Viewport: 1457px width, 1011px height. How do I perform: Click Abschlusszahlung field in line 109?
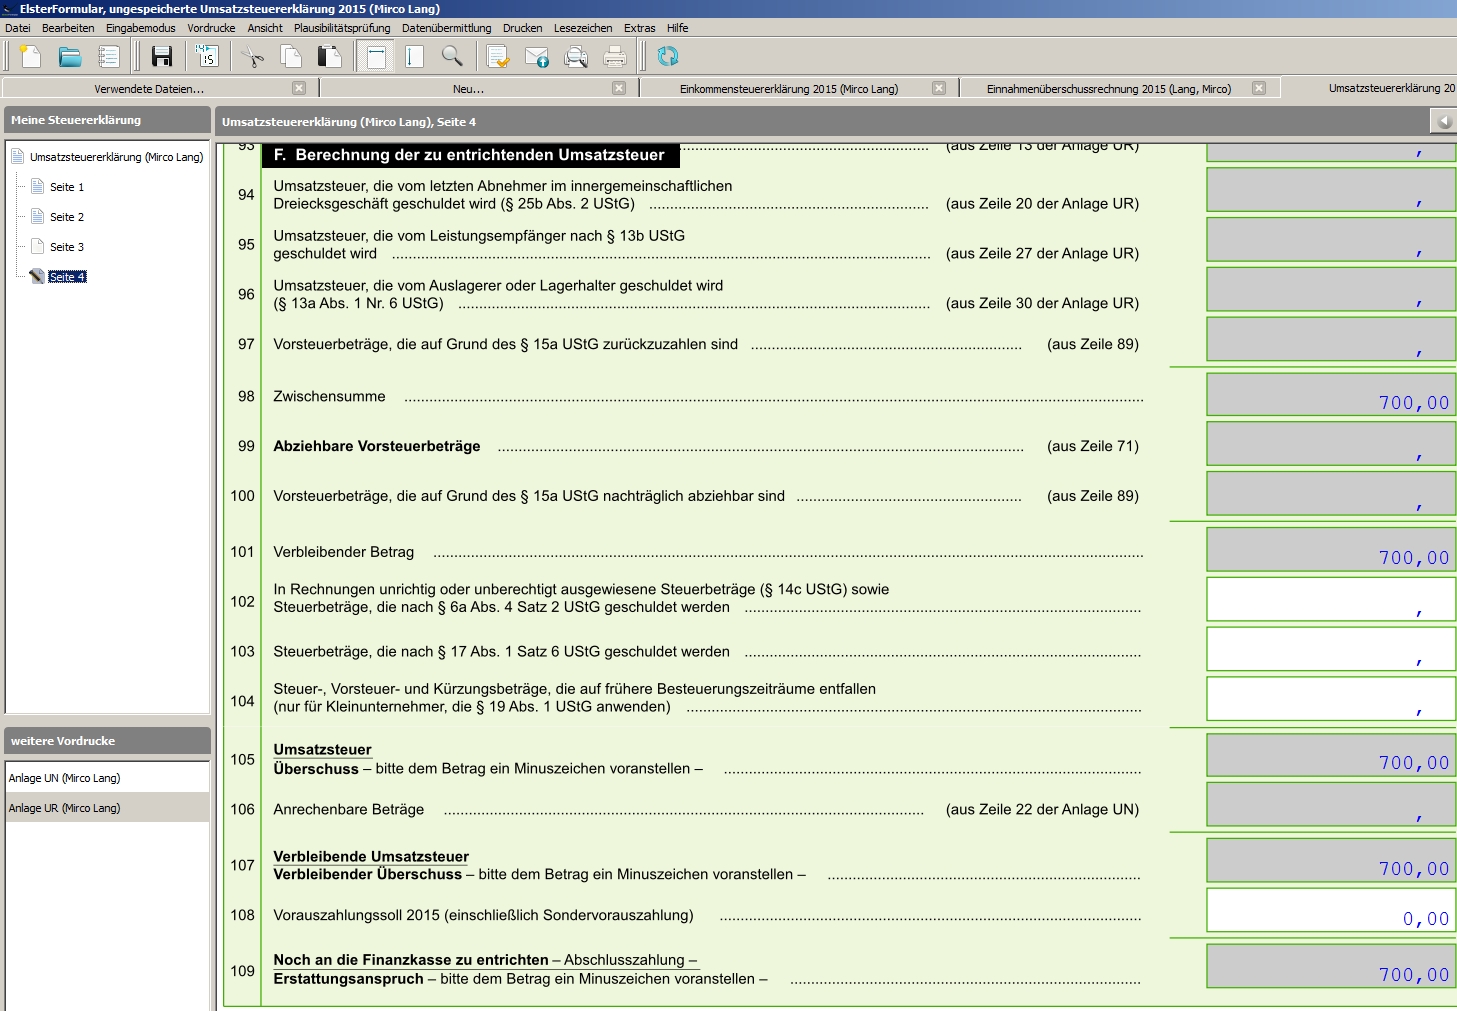[x=1331, y=966]
